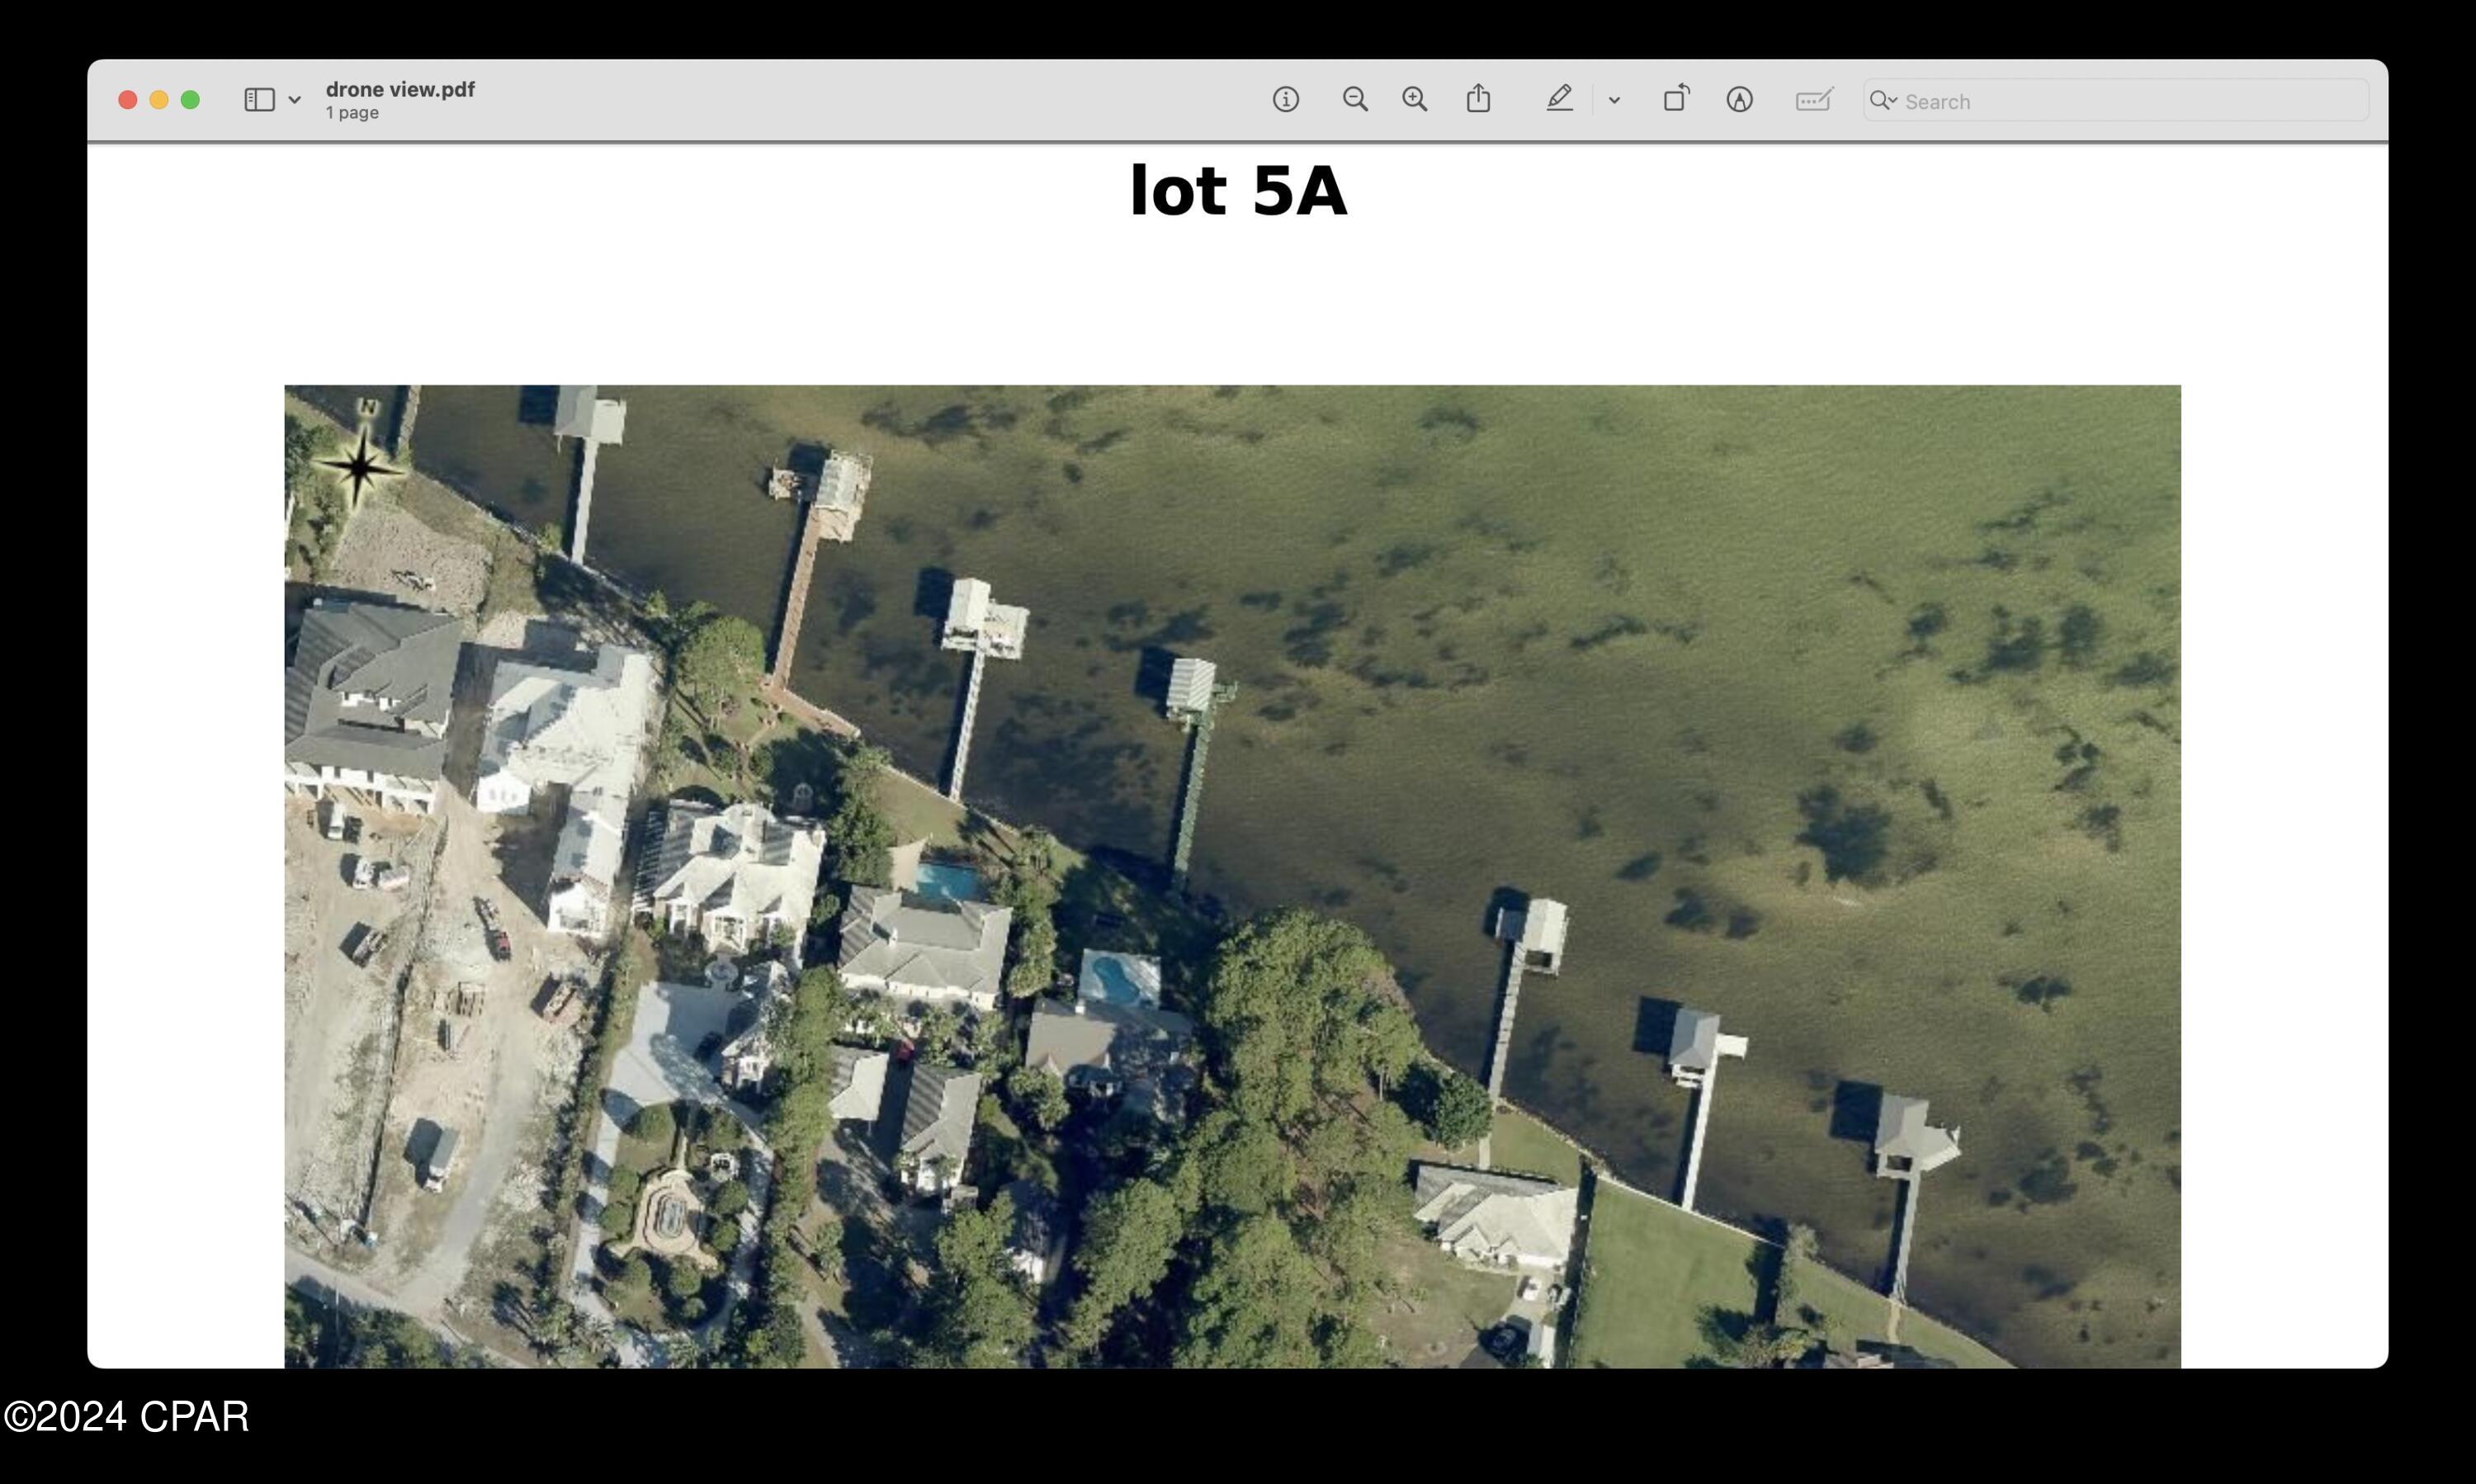The image size is (2476, 1484).
Task: Expand the sidebar view options chevron
Action: [x=295, y=100]
